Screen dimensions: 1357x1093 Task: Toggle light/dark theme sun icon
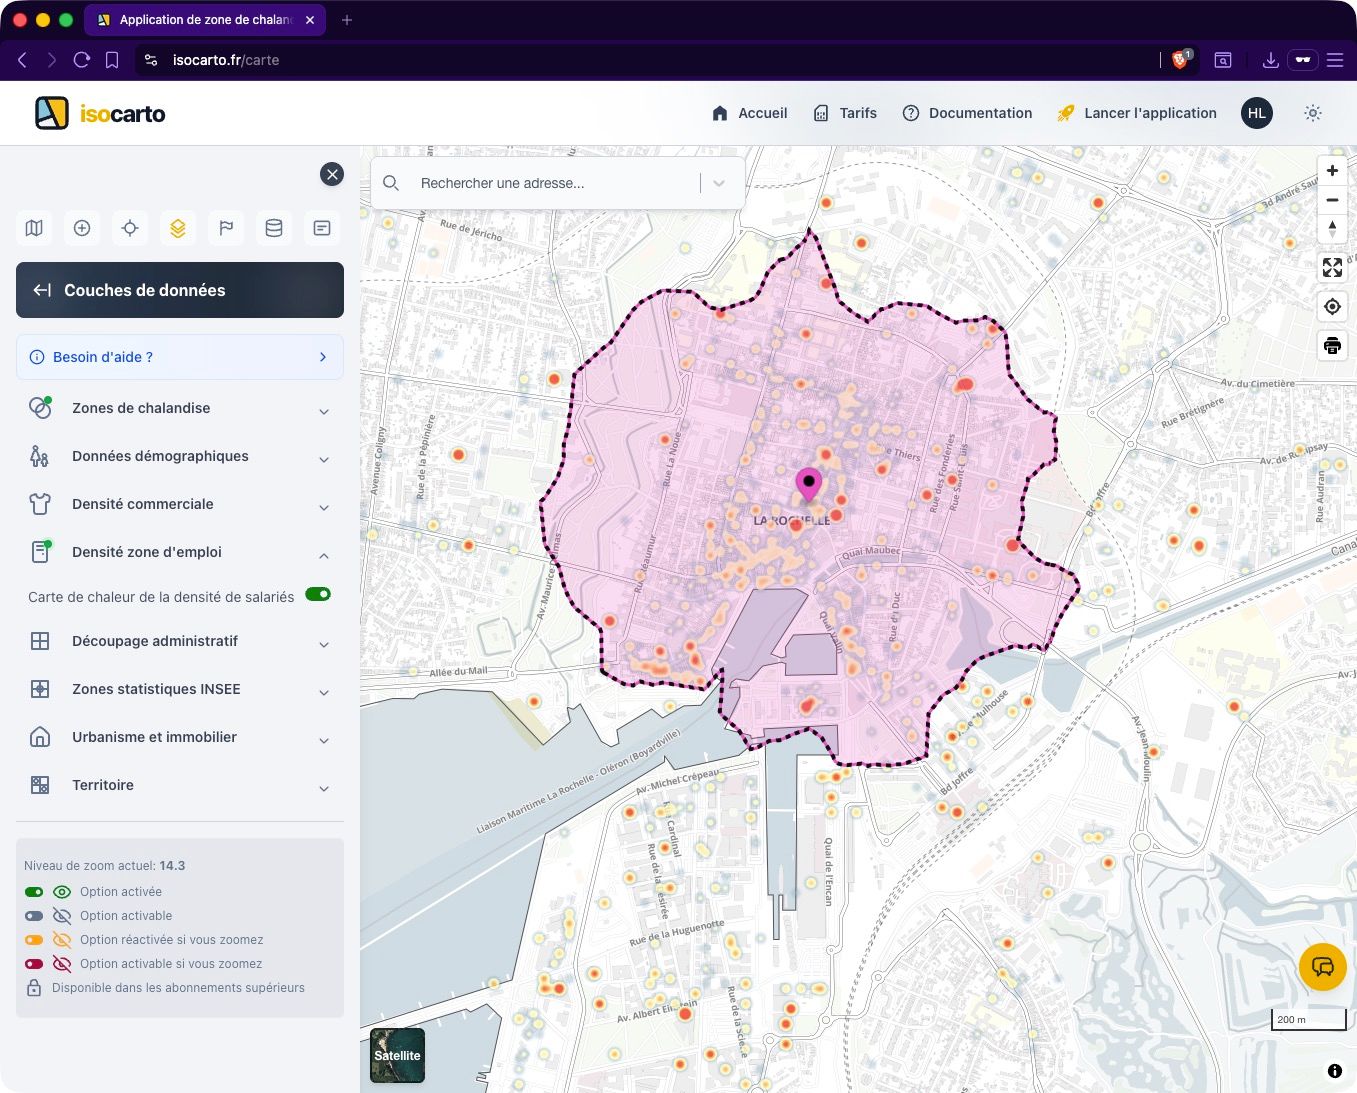click(x=1313, y=113)
